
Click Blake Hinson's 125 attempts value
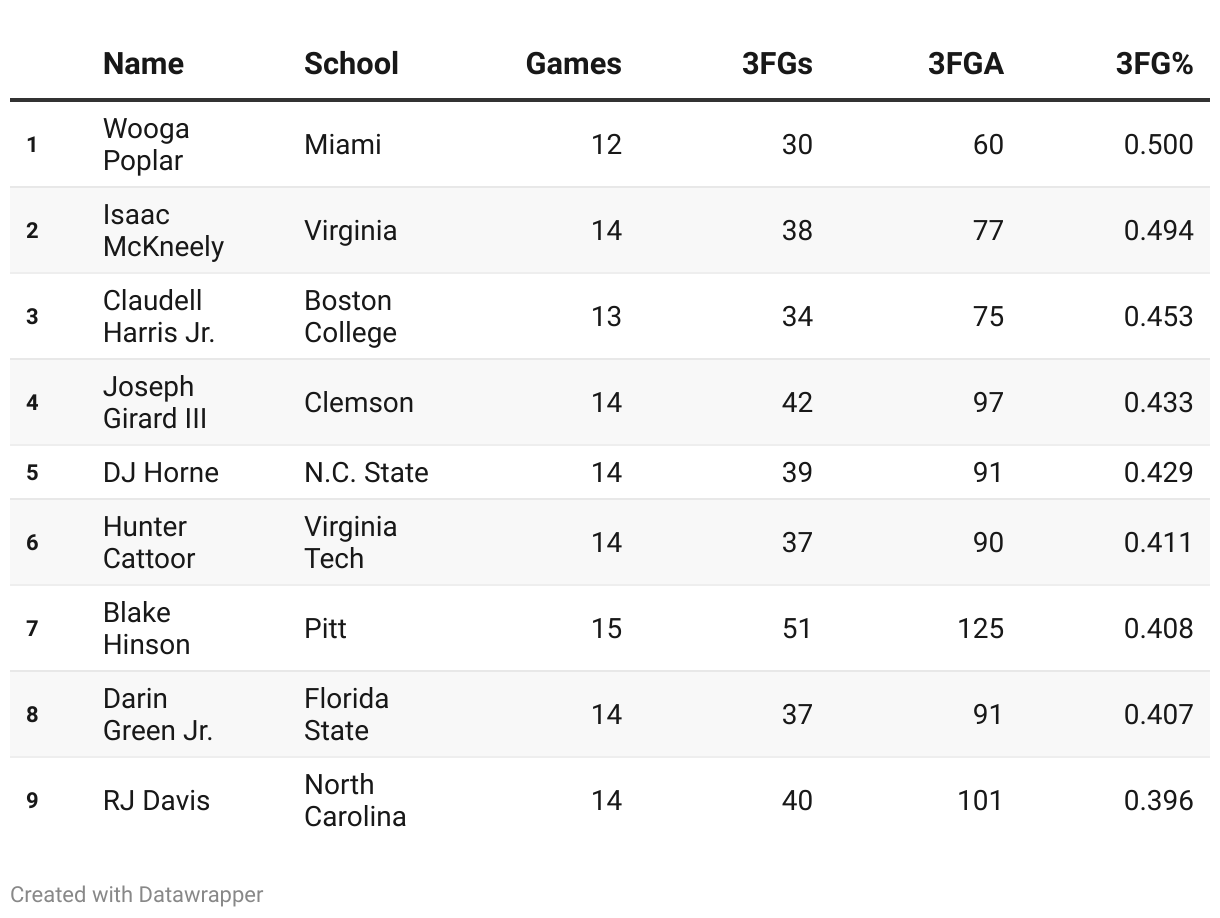pos(979,628)
